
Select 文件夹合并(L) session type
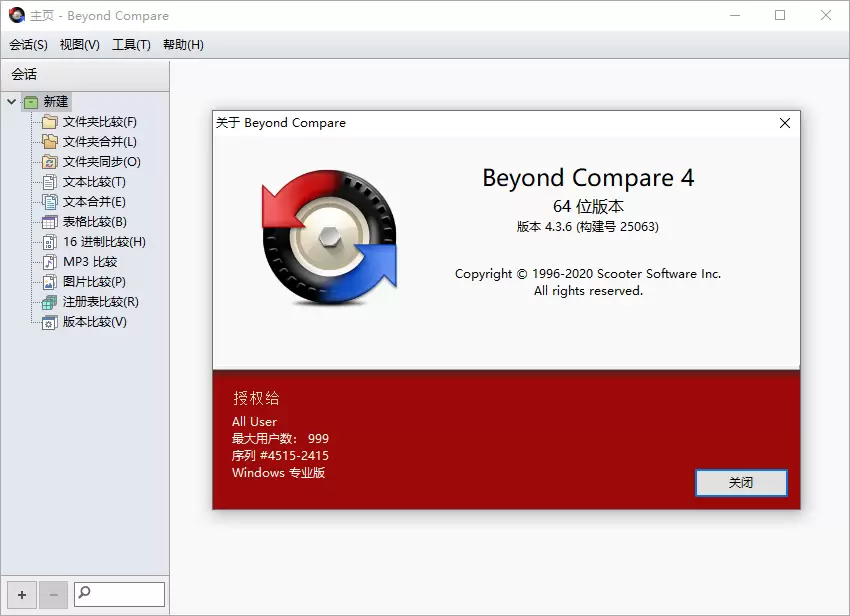pos(100,142)
